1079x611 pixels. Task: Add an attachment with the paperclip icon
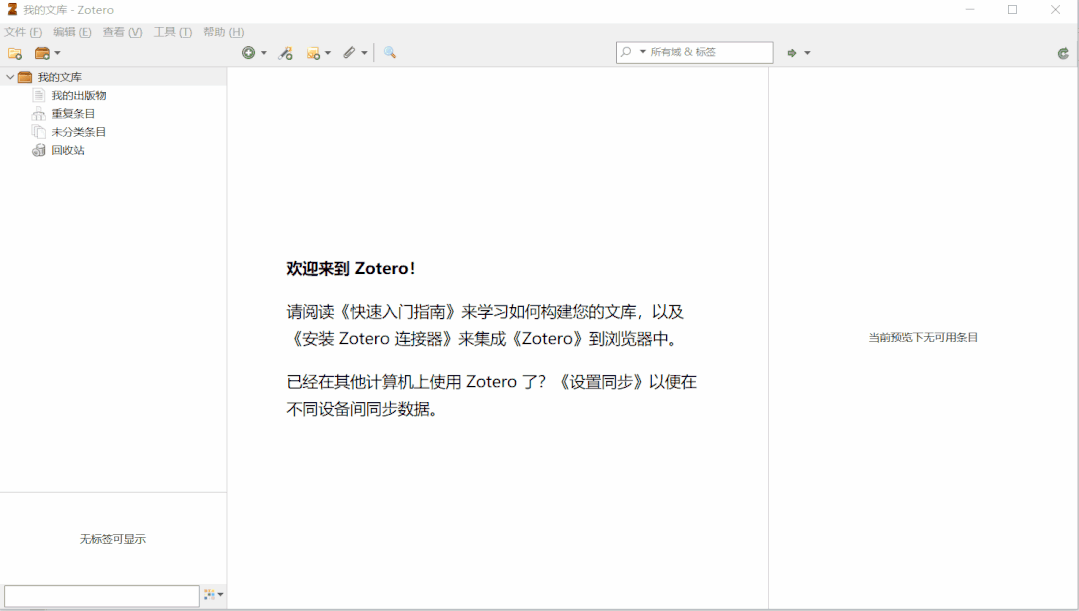(350, 53)
